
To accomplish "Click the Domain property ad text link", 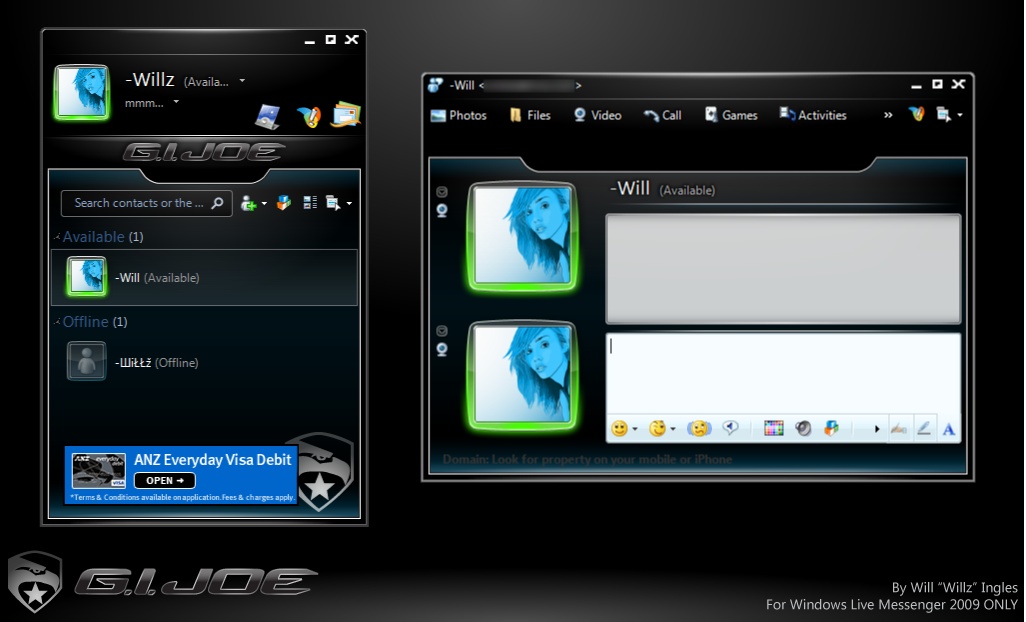I will 587,459.
